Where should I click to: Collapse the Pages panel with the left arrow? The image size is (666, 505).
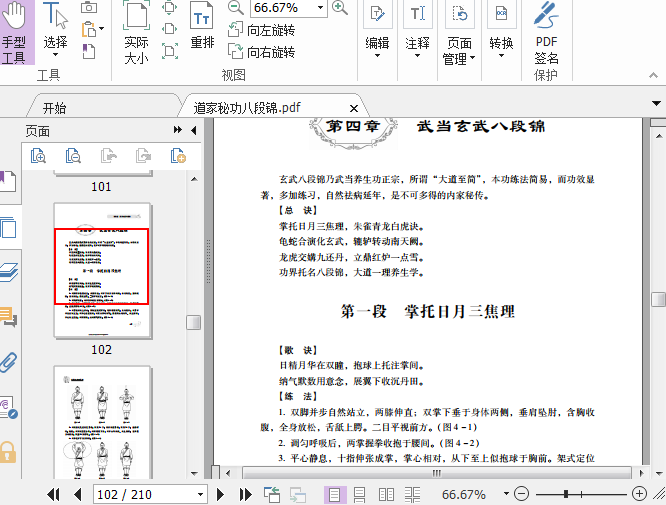click(194, 130)
